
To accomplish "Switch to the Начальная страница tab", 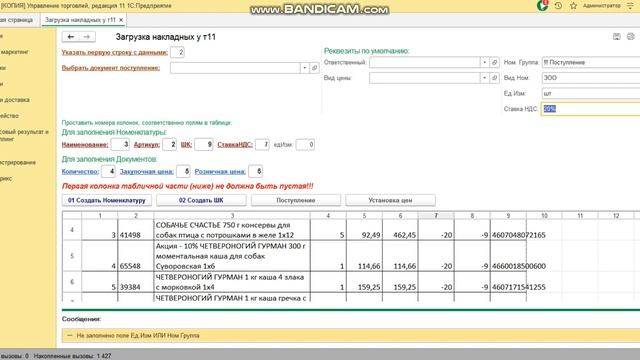I will (16, 20).
